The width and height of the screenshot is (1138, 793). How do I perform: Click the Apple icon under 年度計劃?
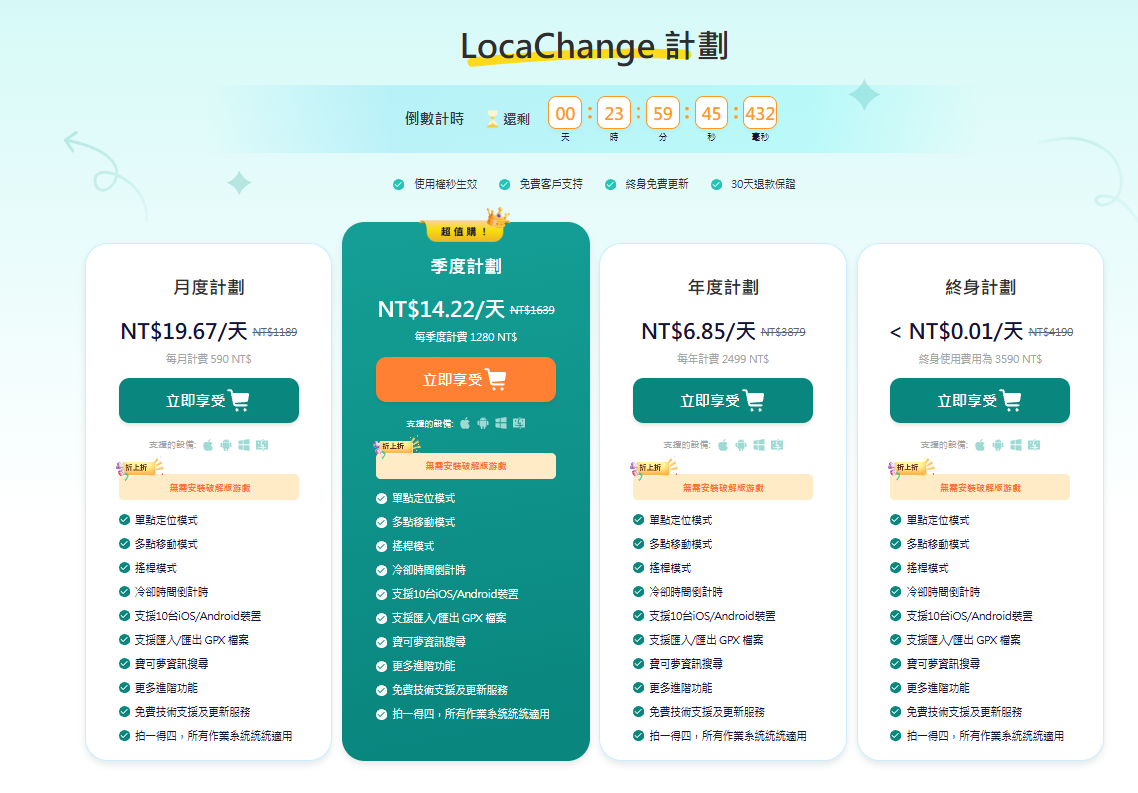click(x=723, y=445)
